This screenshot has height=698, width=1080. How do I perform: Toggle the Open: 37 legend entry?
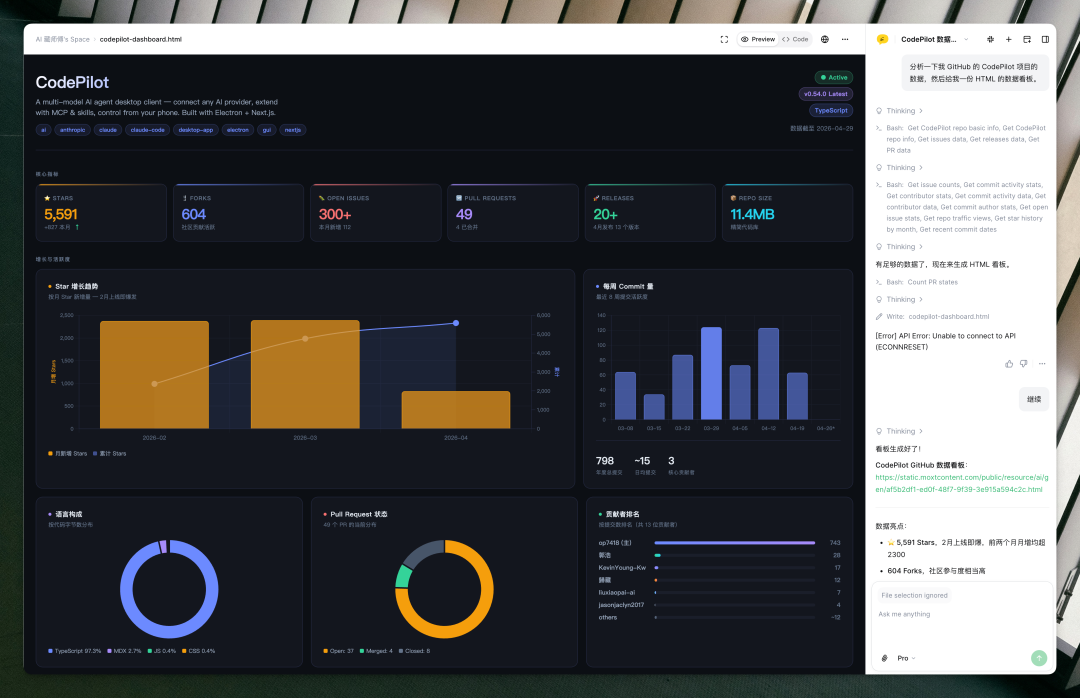coord(338,651)
